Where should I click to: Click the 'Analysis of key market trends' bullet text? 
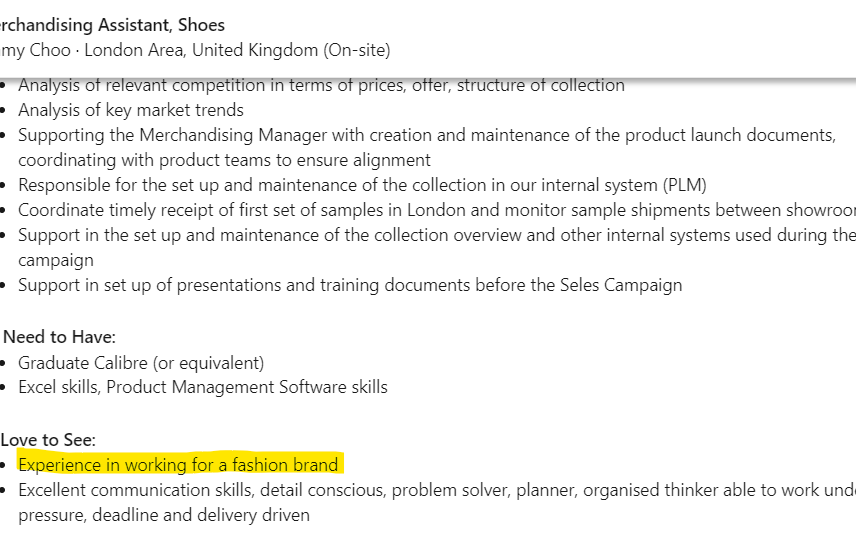(x=131, y=110)
